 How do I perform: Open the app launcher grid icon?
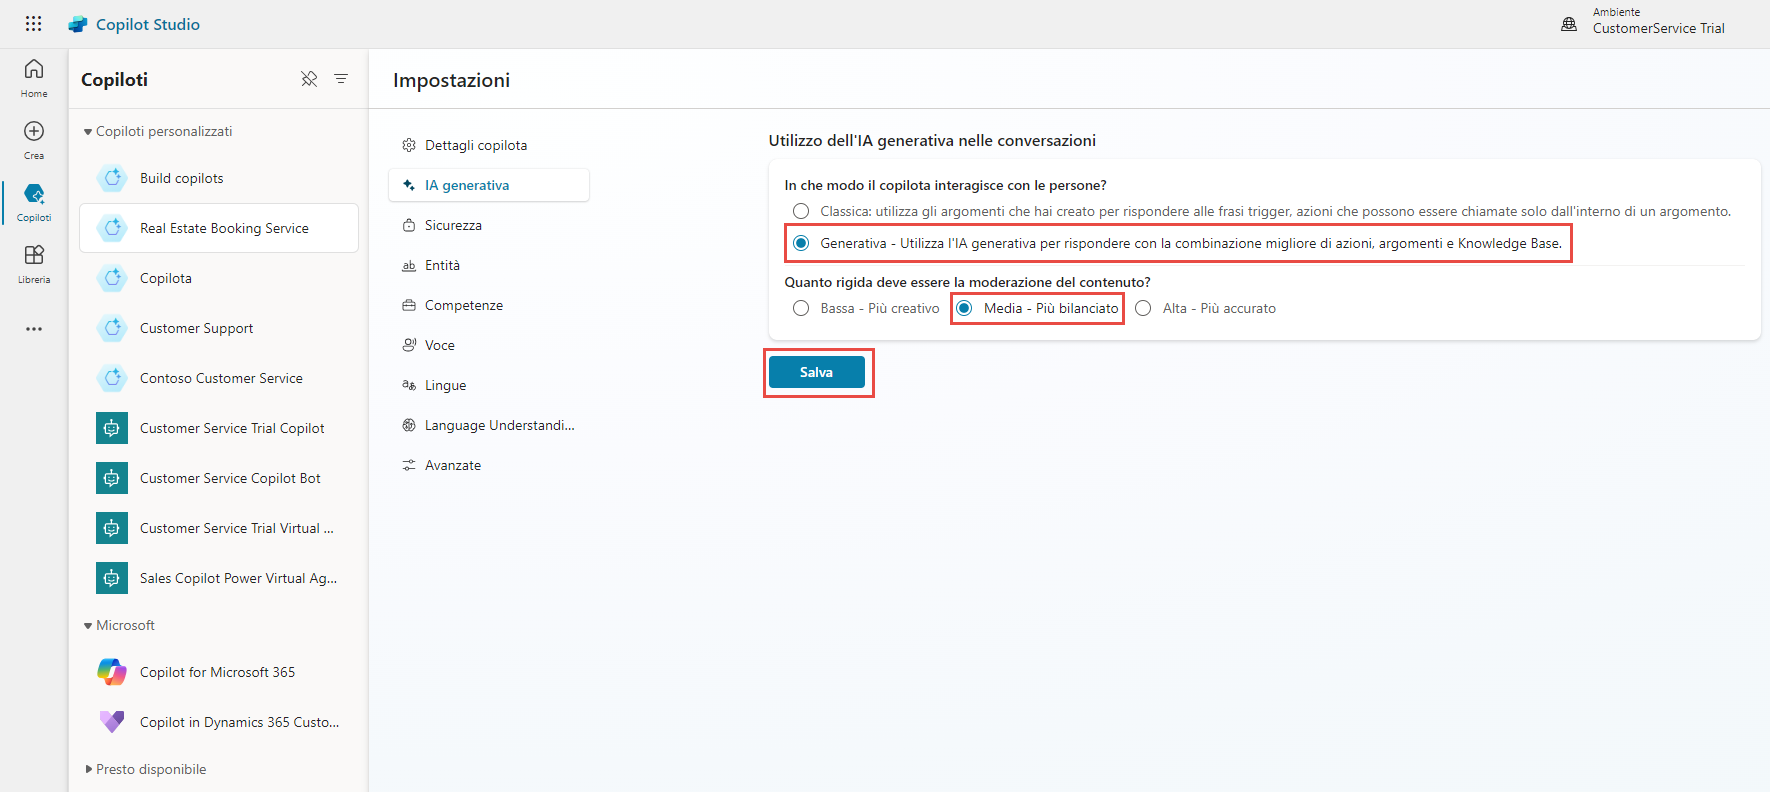33,24
